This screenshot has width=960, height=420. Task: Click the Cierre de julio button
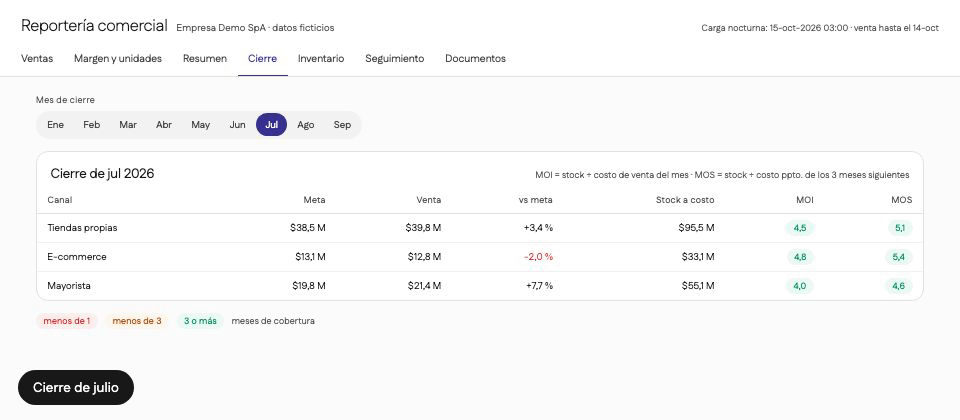pyautogui.click(x=76, y=388)
